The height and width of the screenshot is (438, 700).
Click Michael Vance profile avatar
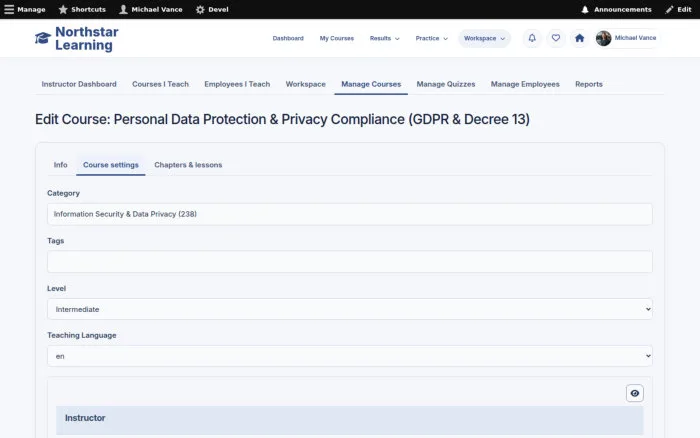[604, 38]
